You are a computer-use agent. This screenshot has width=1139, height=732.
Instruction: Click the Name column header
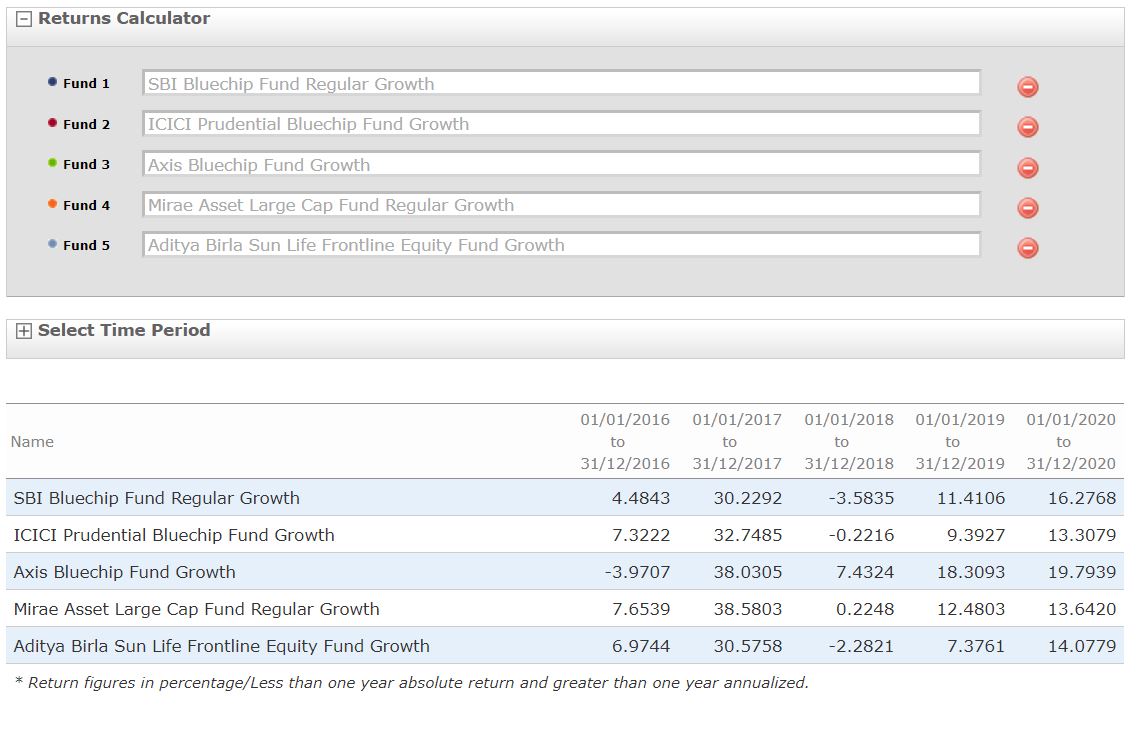[32, 442]
